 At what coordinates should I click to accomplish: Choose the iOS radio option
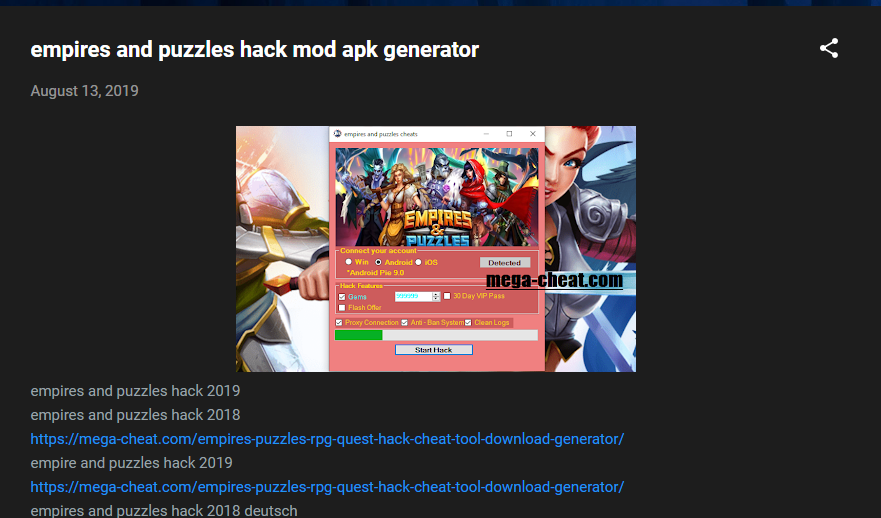(418, 262)
